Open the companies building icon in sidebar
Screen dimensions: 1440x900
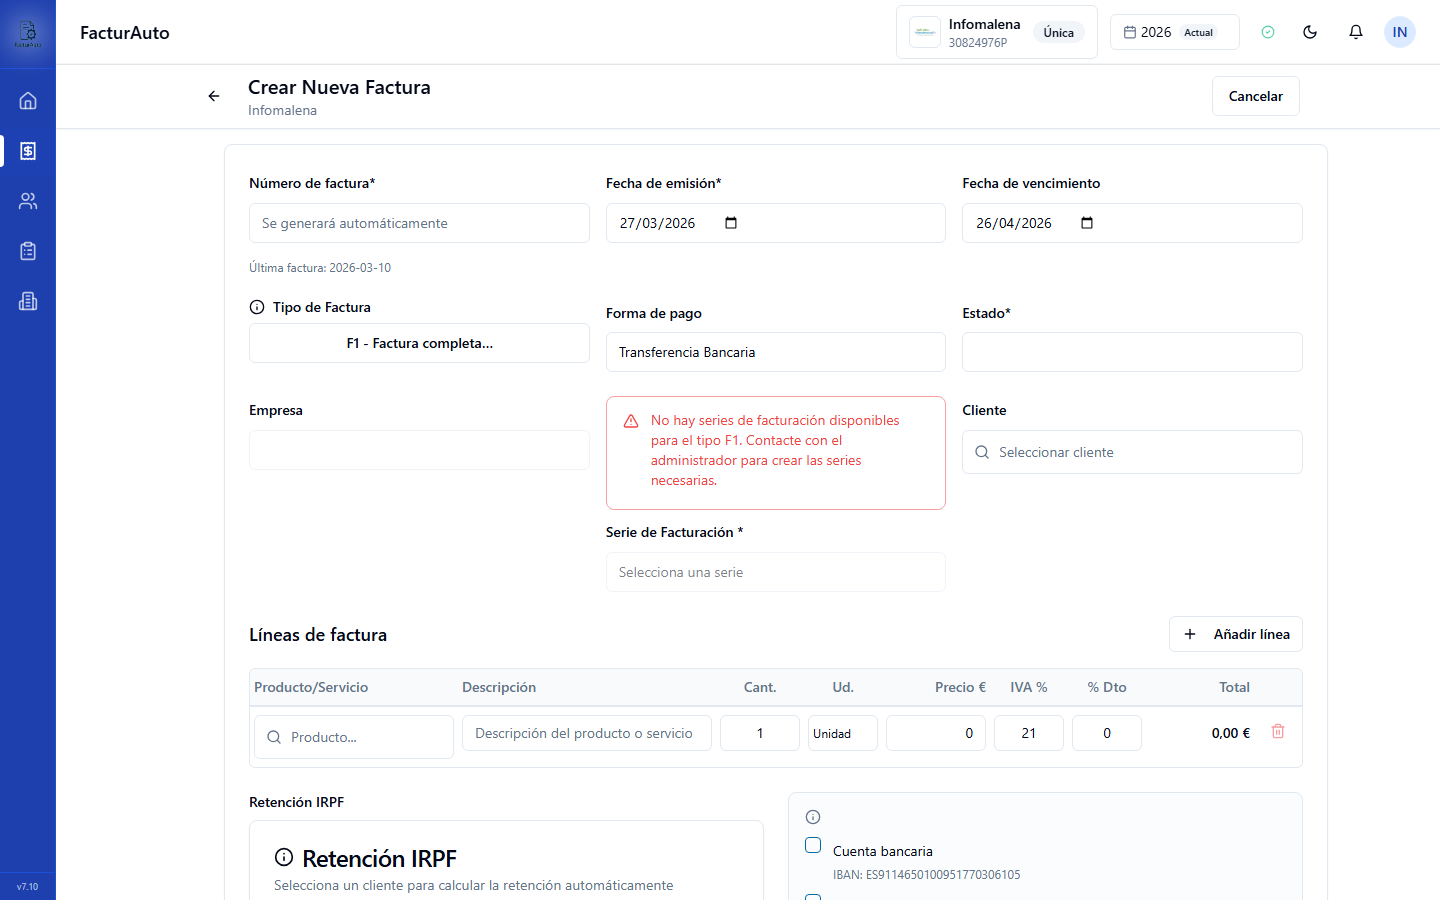pyautogui.click(x=28, y=301)
